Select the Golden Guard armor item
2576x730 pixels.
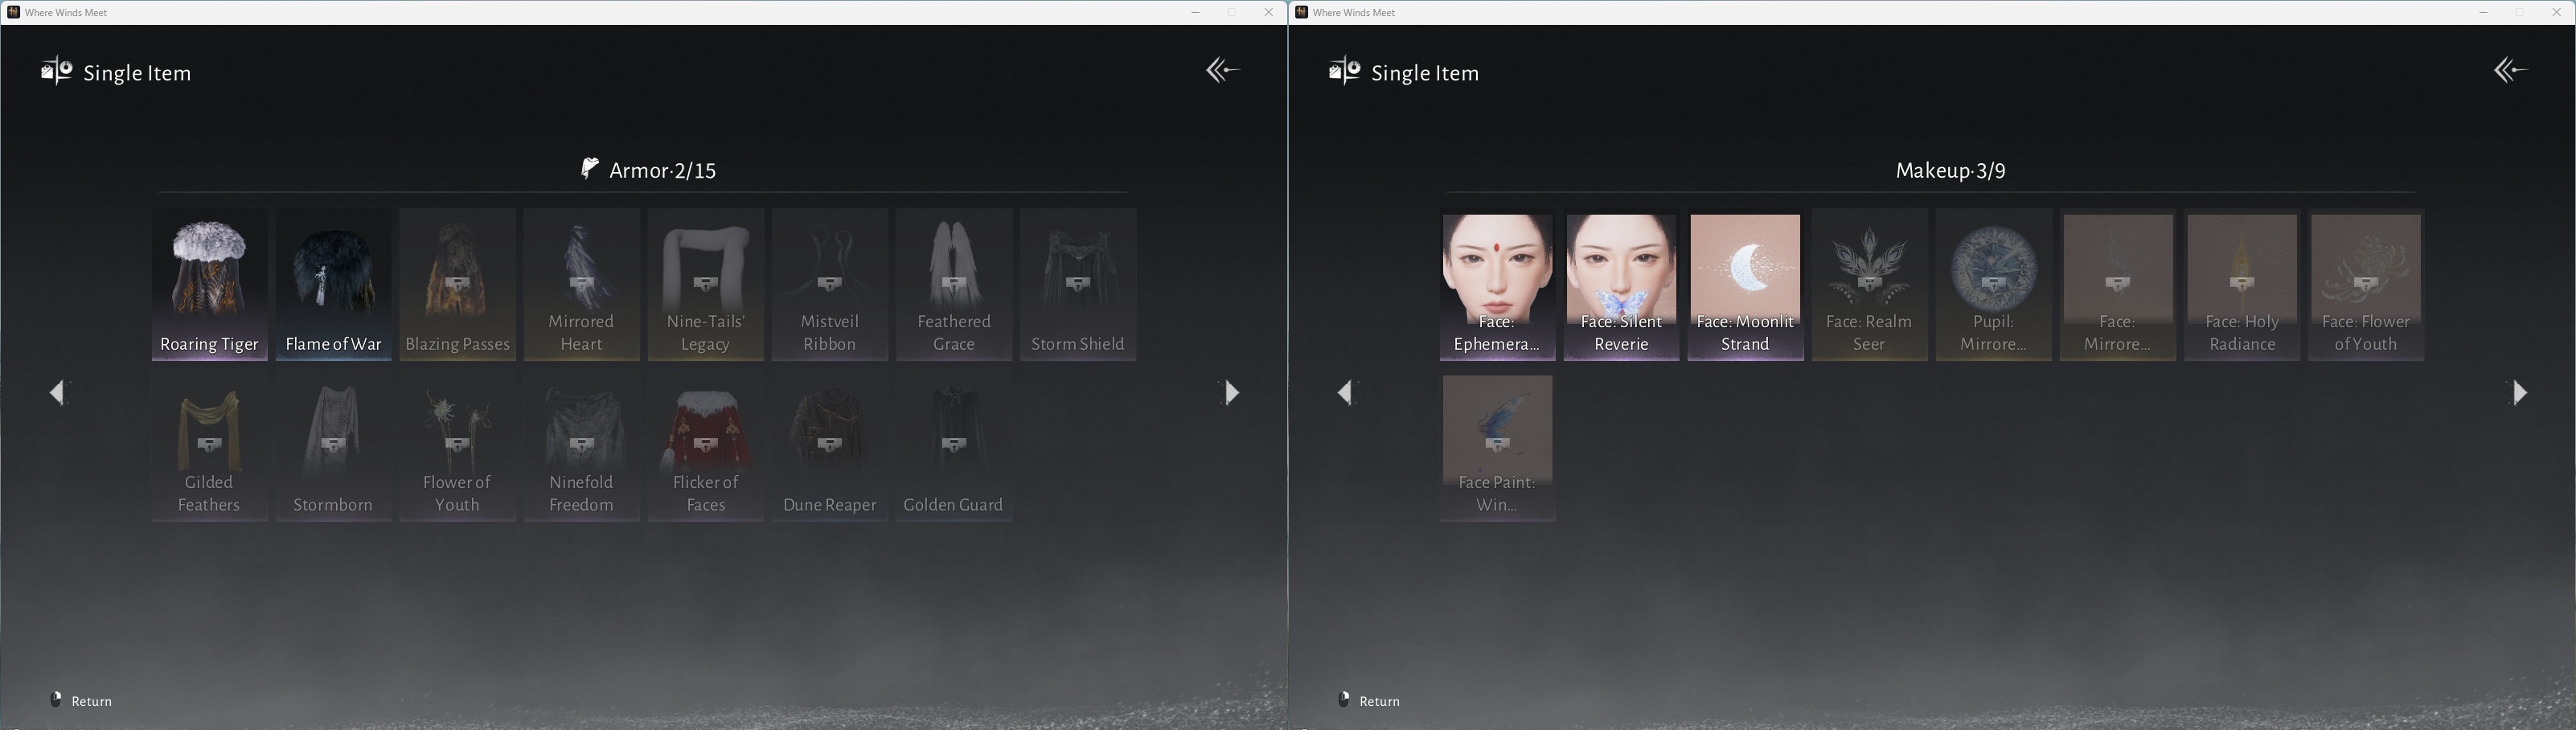point(953,446)
